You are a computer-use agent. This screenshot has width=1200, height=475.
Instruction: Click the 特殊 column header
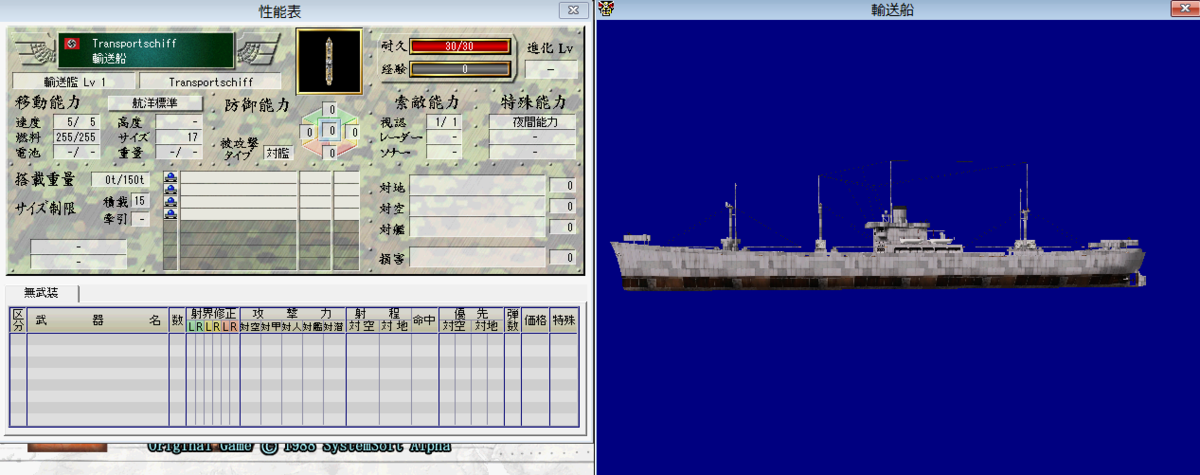[564, 320]
